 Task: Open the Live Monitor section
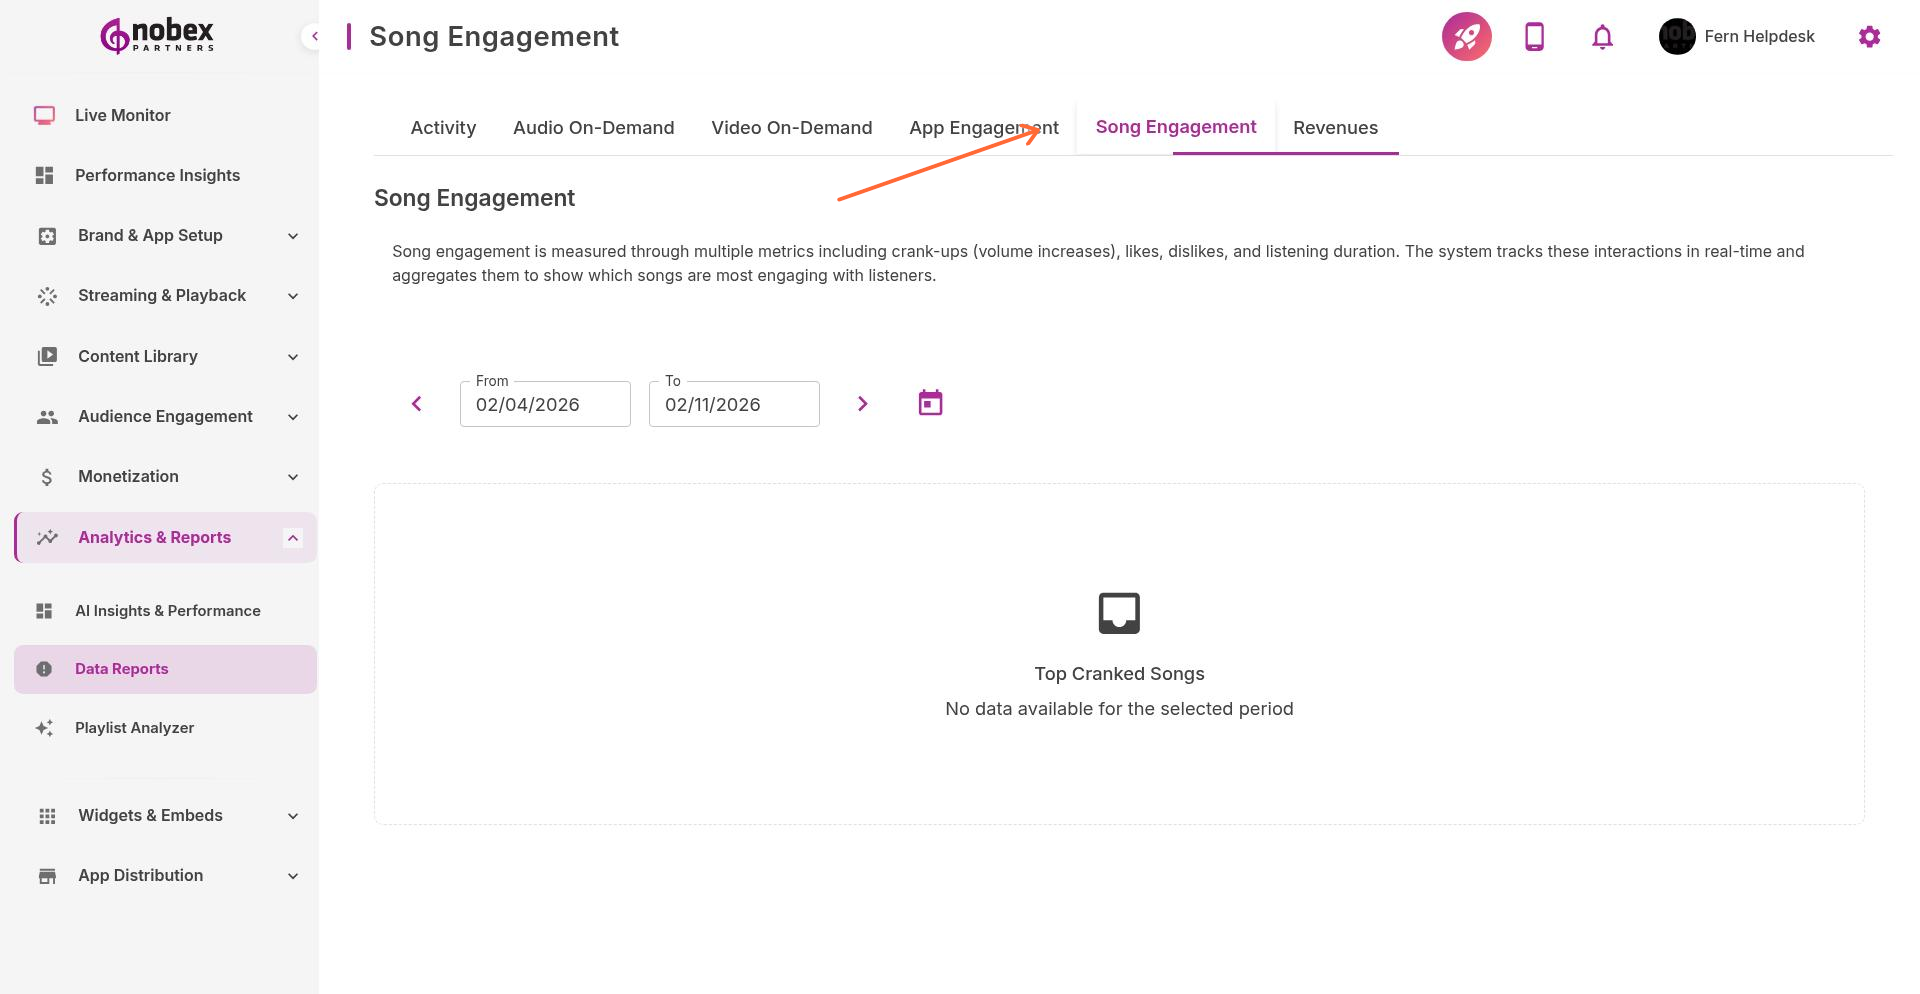coord(122,115)
